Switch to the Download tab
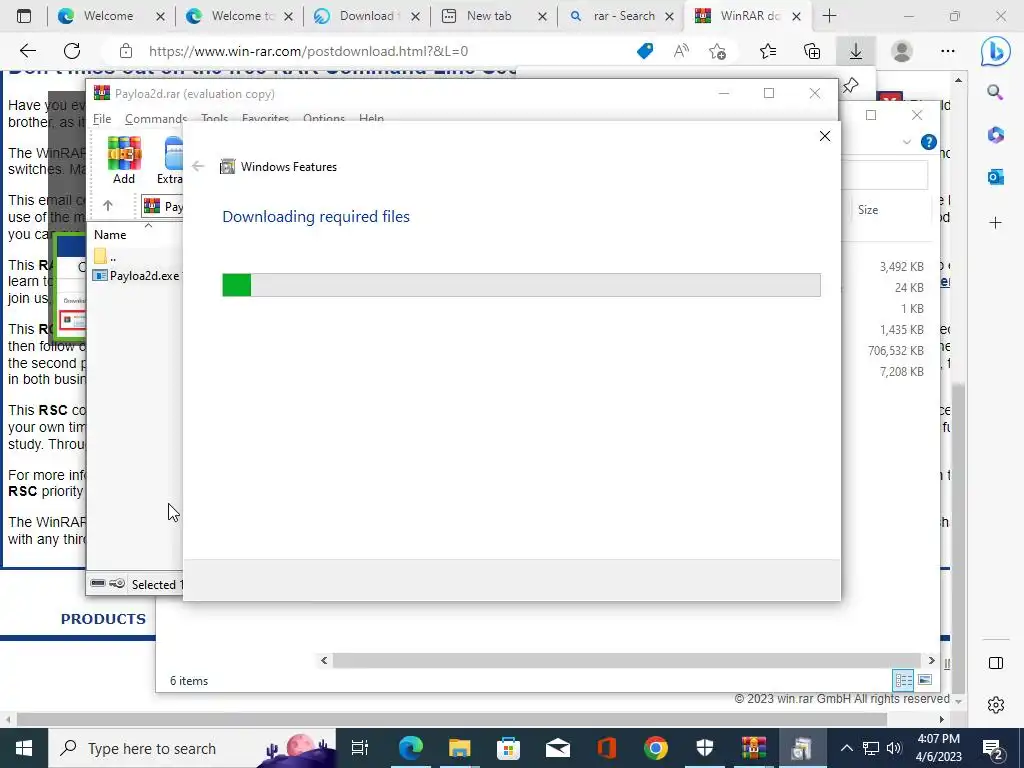This screenshot has height=768, width=1024. tap(366, 16)
